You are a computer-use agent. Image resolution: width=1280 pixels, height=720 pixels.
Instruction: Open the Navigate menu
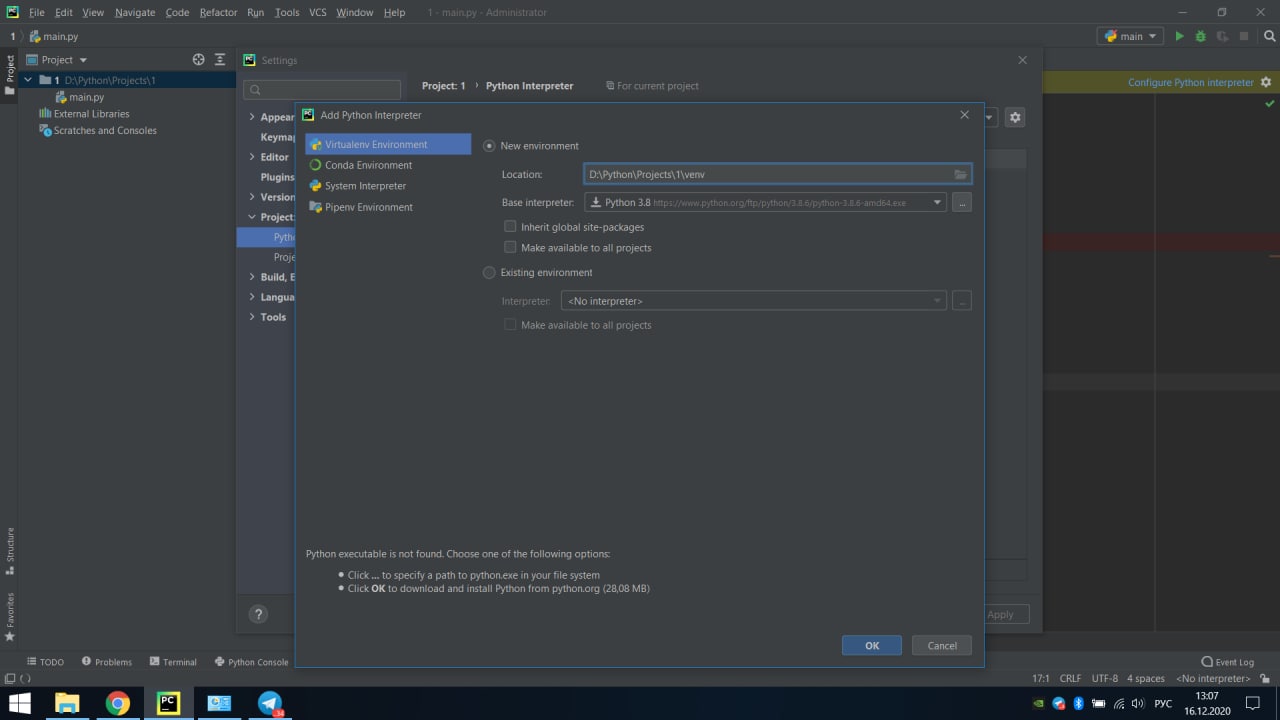(135, 12)
